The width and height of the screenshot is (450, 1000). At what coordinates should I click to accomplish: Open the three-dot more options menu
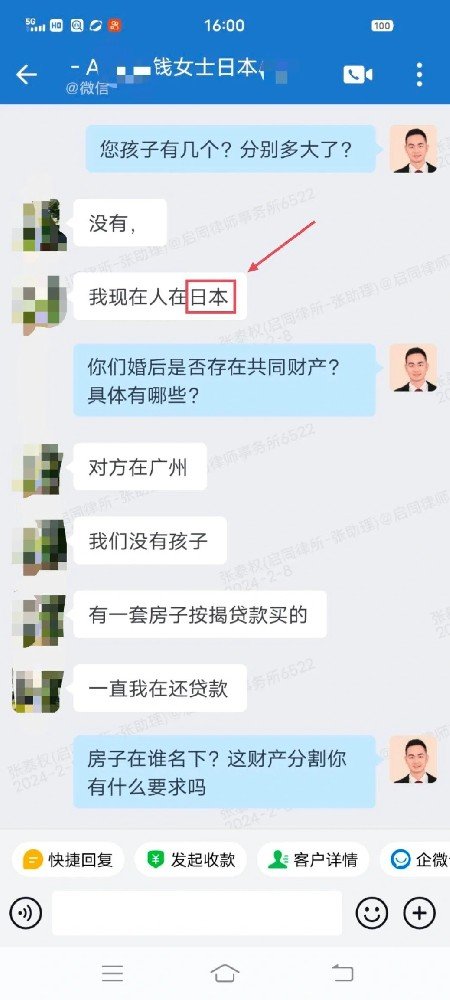[419, 75]
